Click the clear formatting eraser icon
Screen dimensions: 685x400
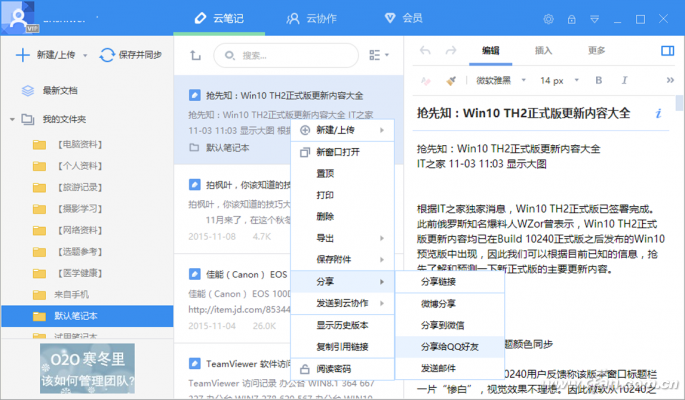[x=426, y=81]
